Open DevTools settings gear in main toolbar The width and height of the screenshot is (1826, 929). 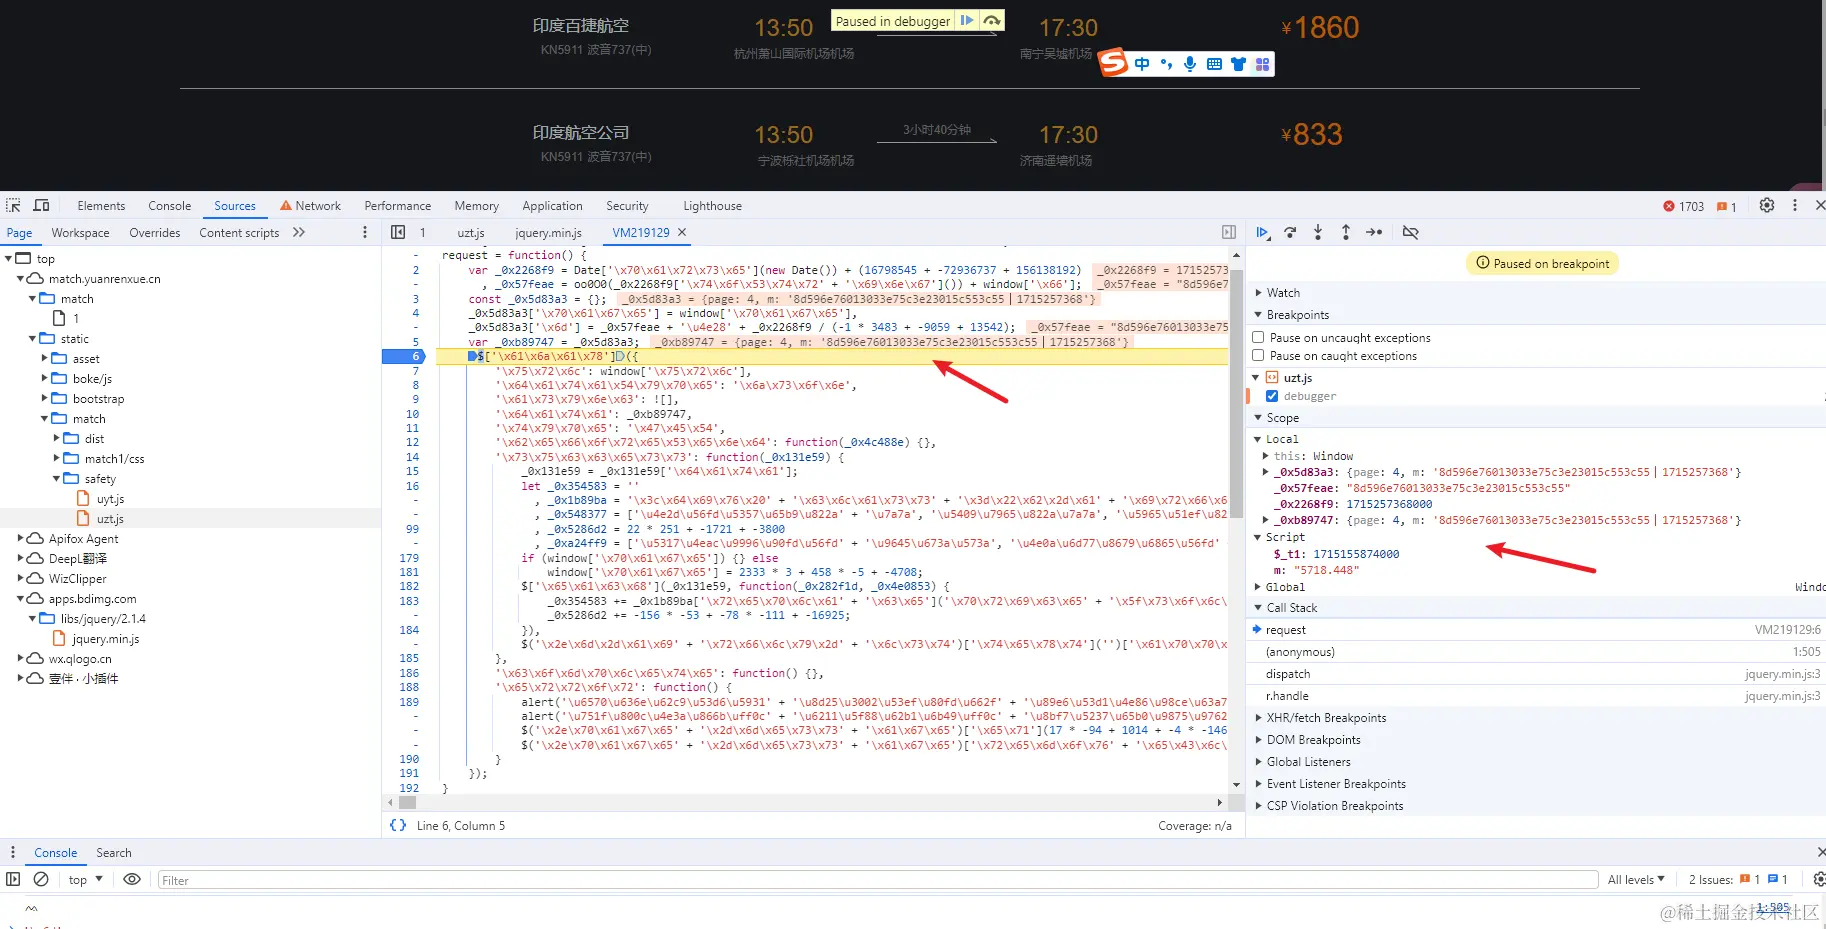coord(1767,205)
